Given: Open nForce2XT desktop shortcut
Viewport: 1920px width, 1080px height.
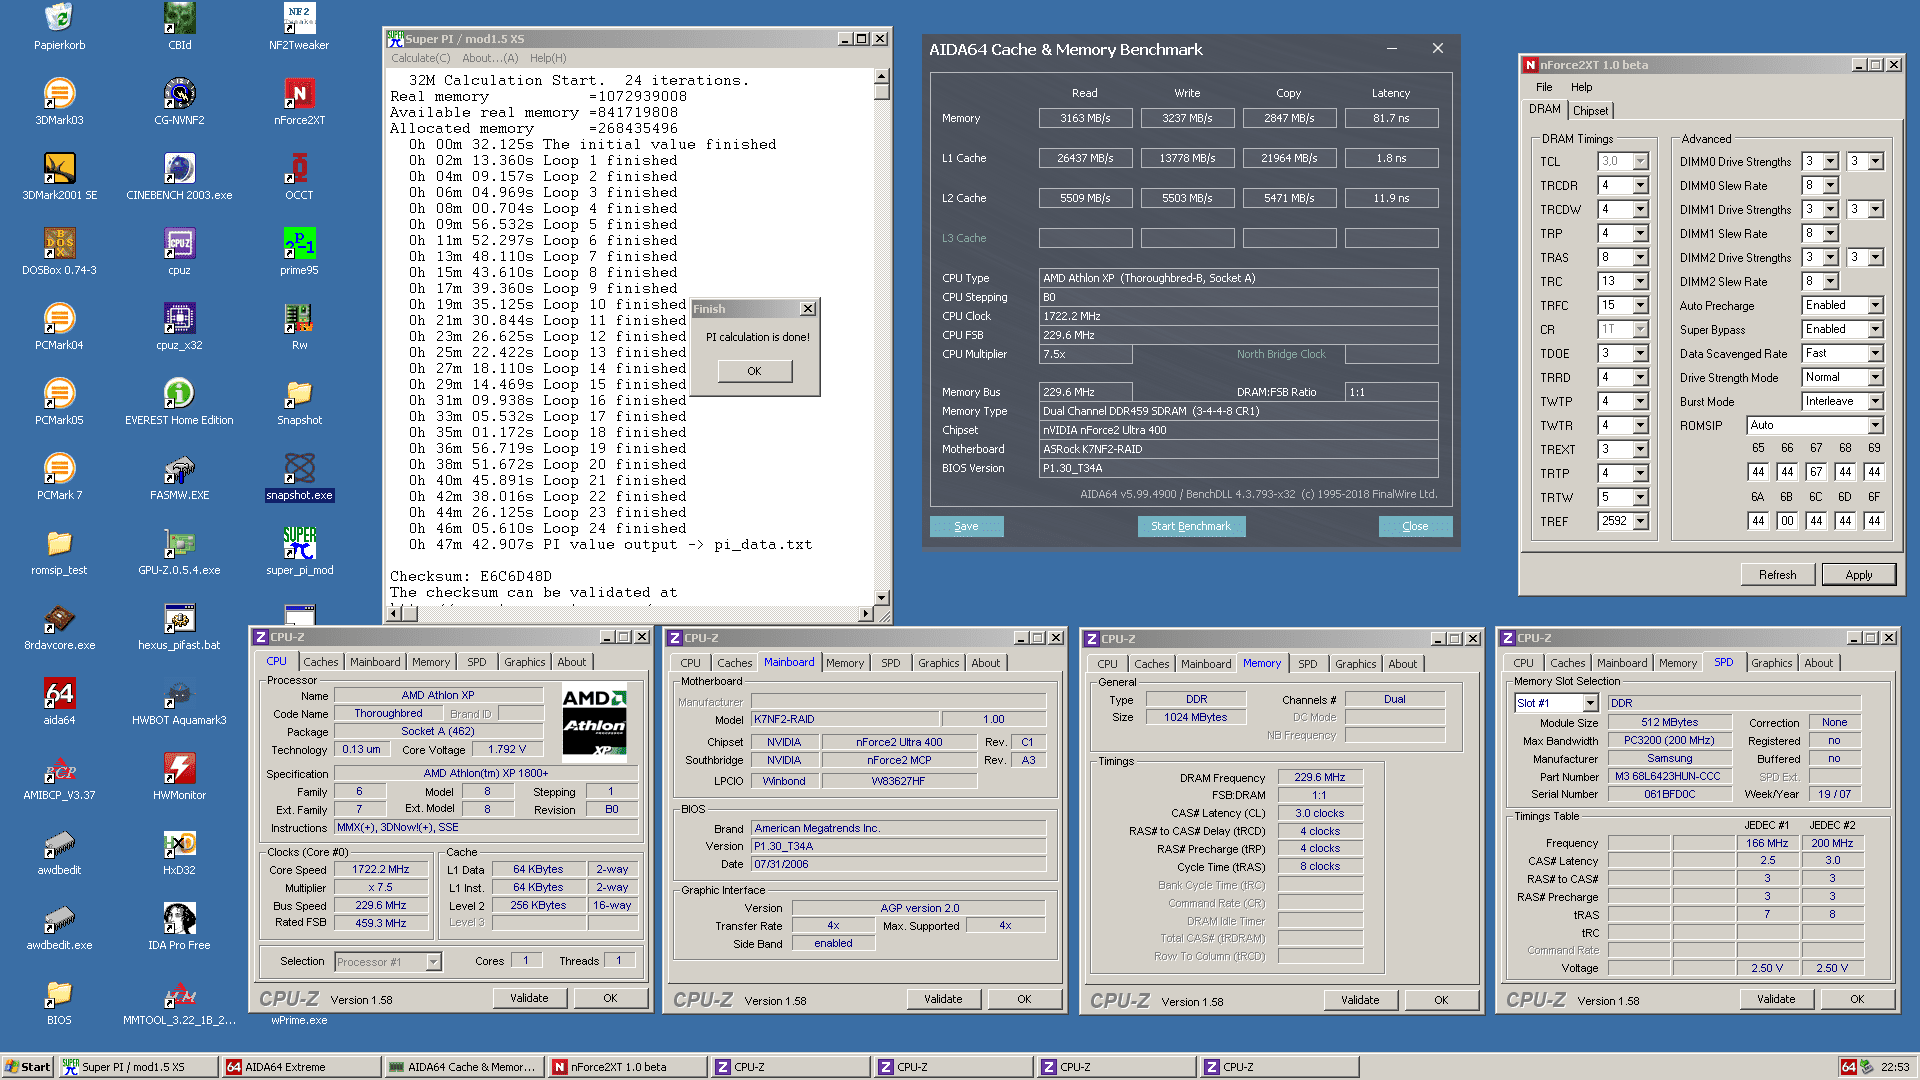Looking at the screenshot, I should click(299, 102).
